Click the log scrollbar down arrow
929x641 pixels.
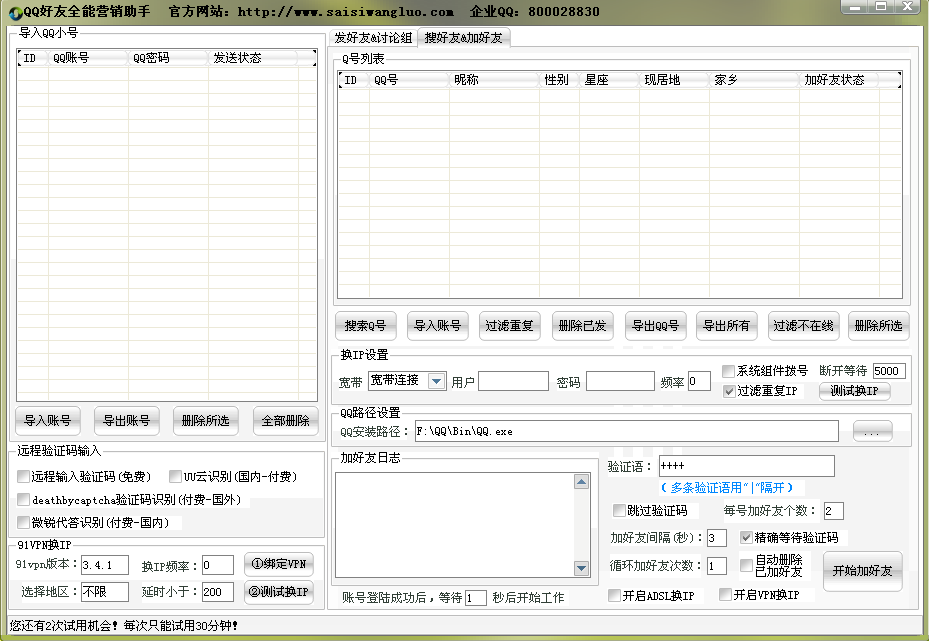581,568
